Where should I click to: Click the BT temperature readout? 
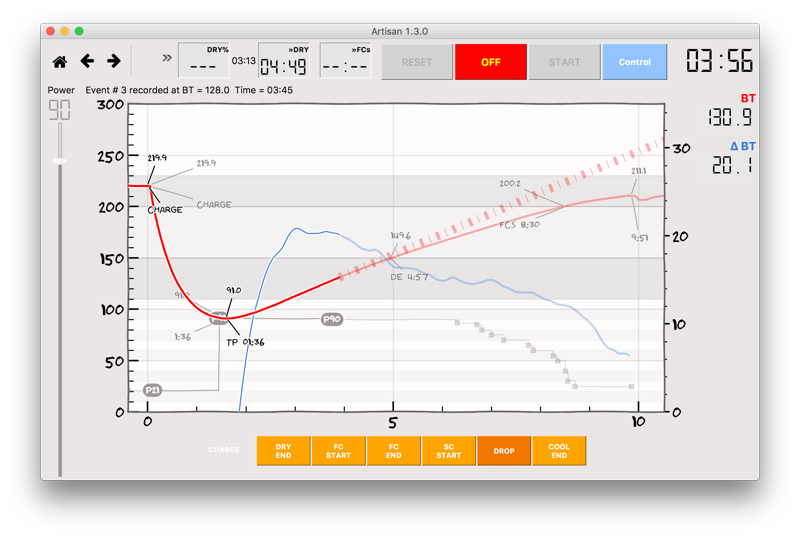[x=730, y=117]
